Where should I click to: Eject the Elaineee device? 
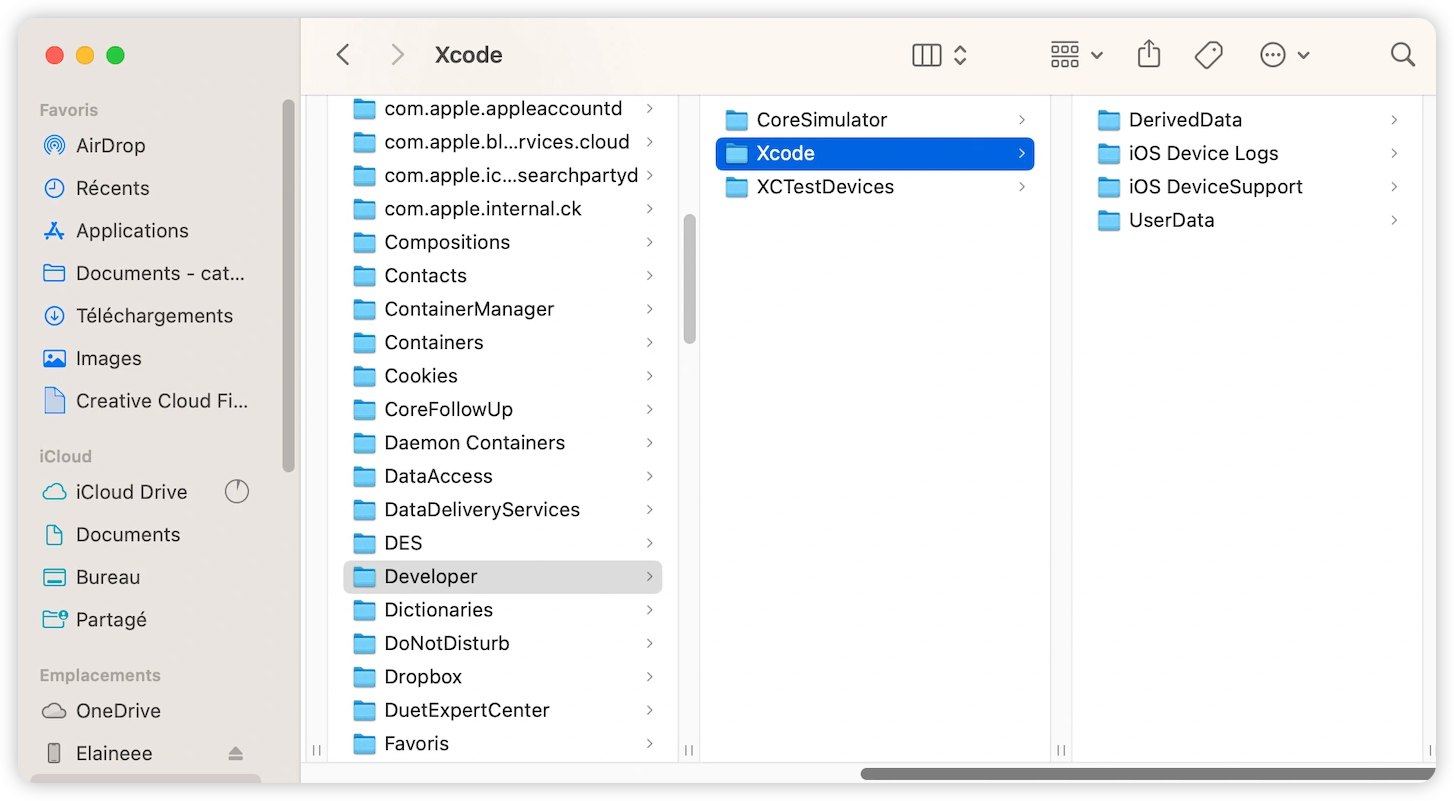point(235,753)
